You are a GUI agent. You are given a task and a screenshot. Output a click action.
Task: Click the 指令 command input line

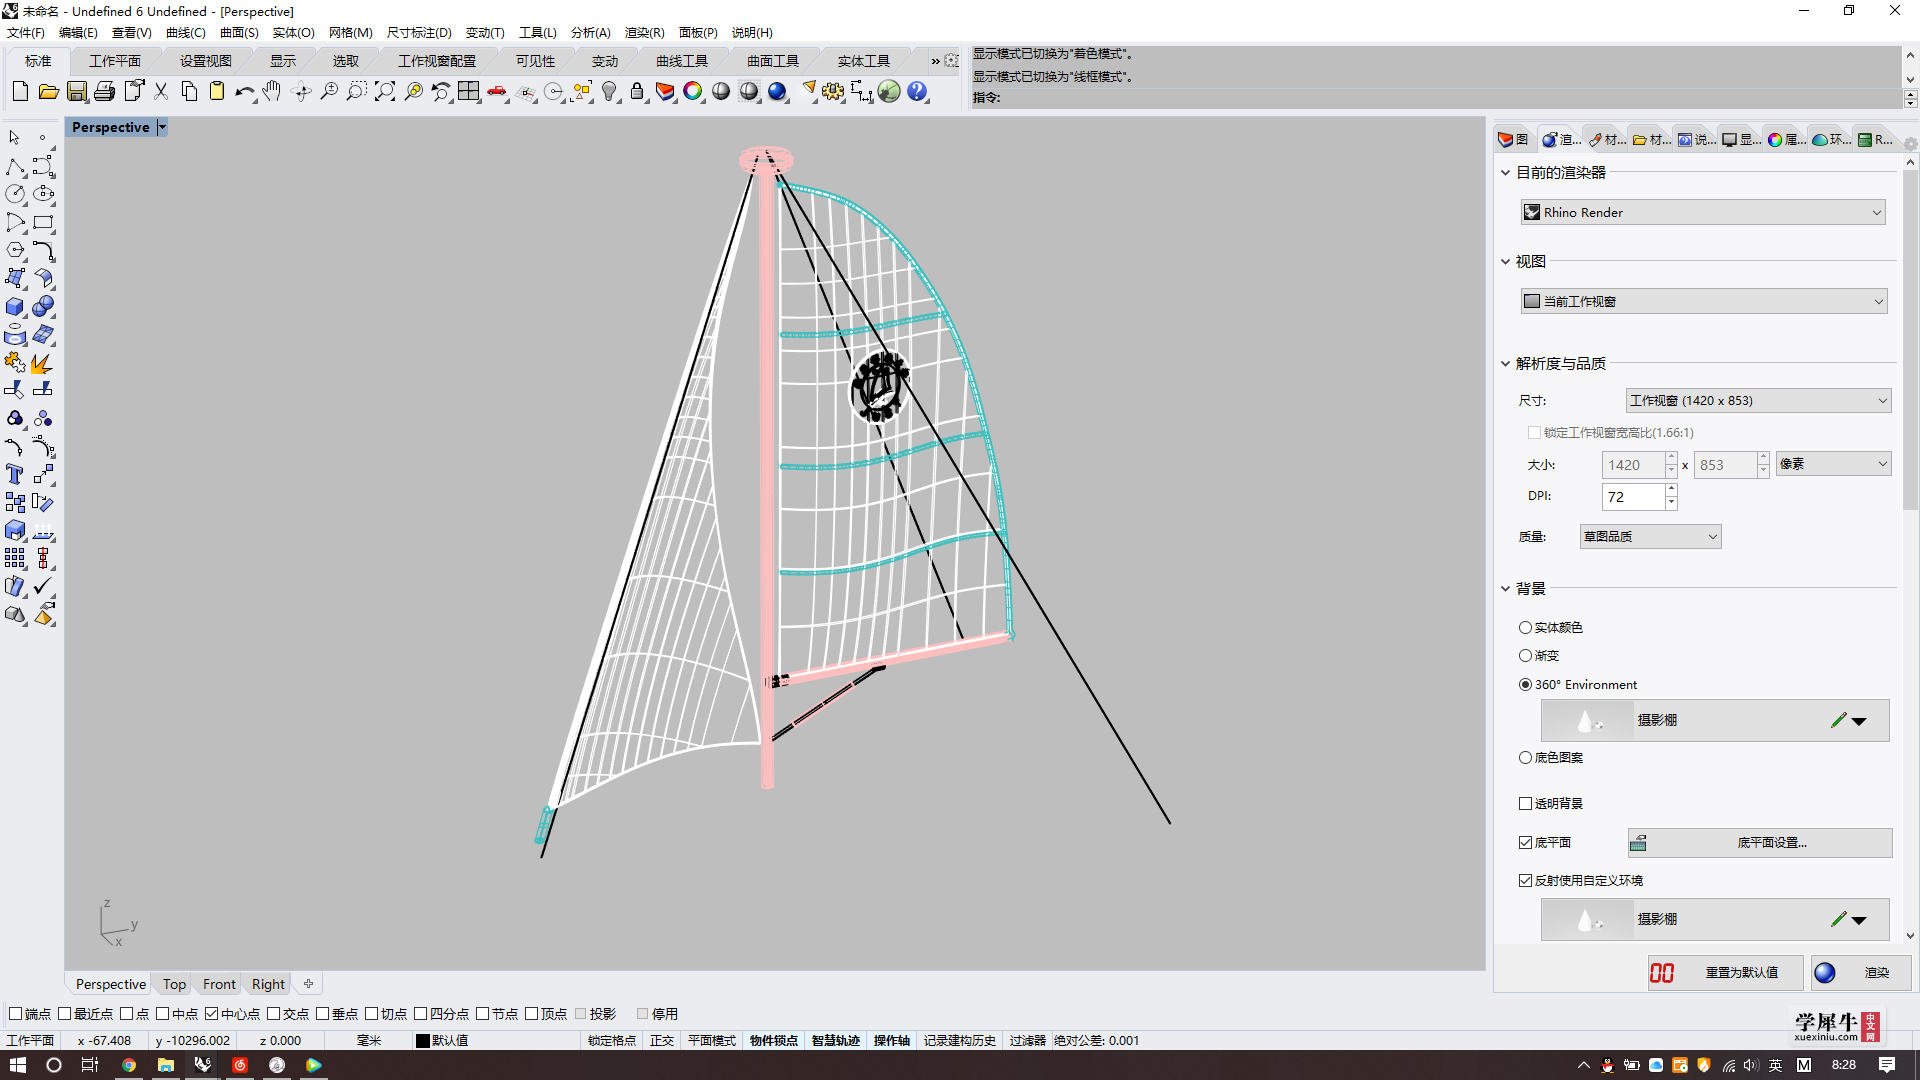pos(1435,98)
